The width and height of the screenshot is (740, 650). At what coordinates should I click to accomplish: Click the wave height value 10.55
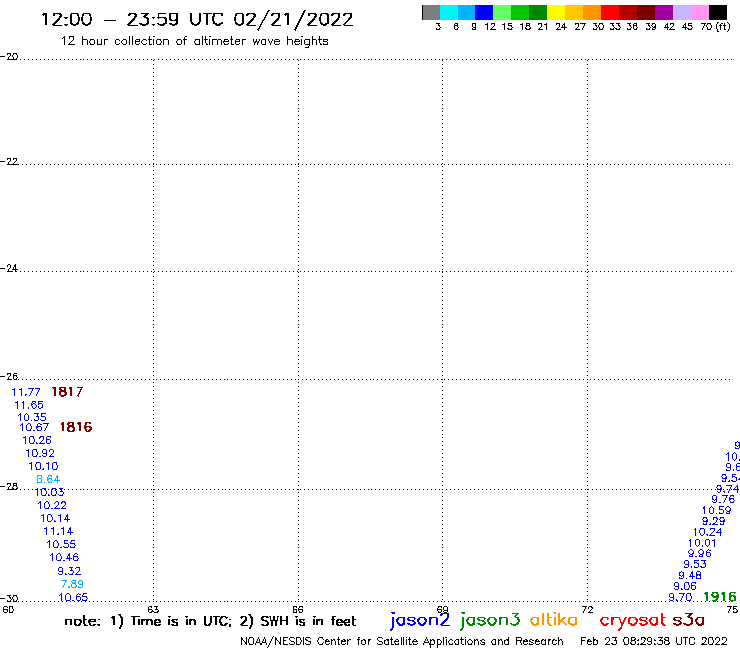point(61,544)
